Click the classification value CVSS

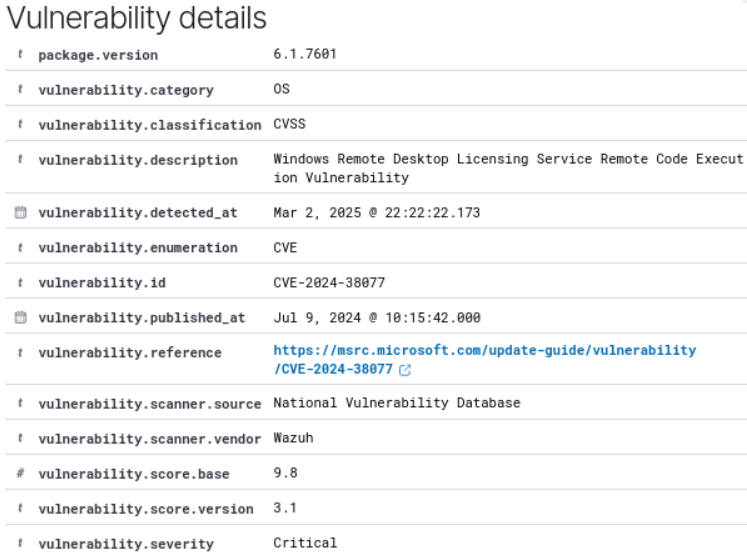[290, 124]
